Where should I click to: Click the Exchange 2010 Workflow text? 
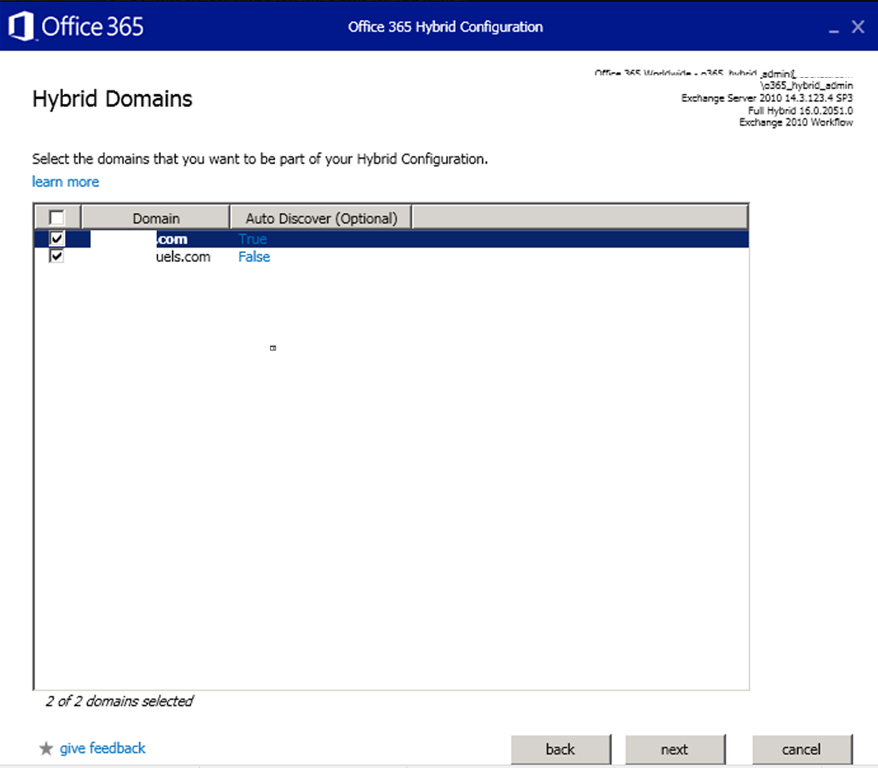tap(796, 122)
